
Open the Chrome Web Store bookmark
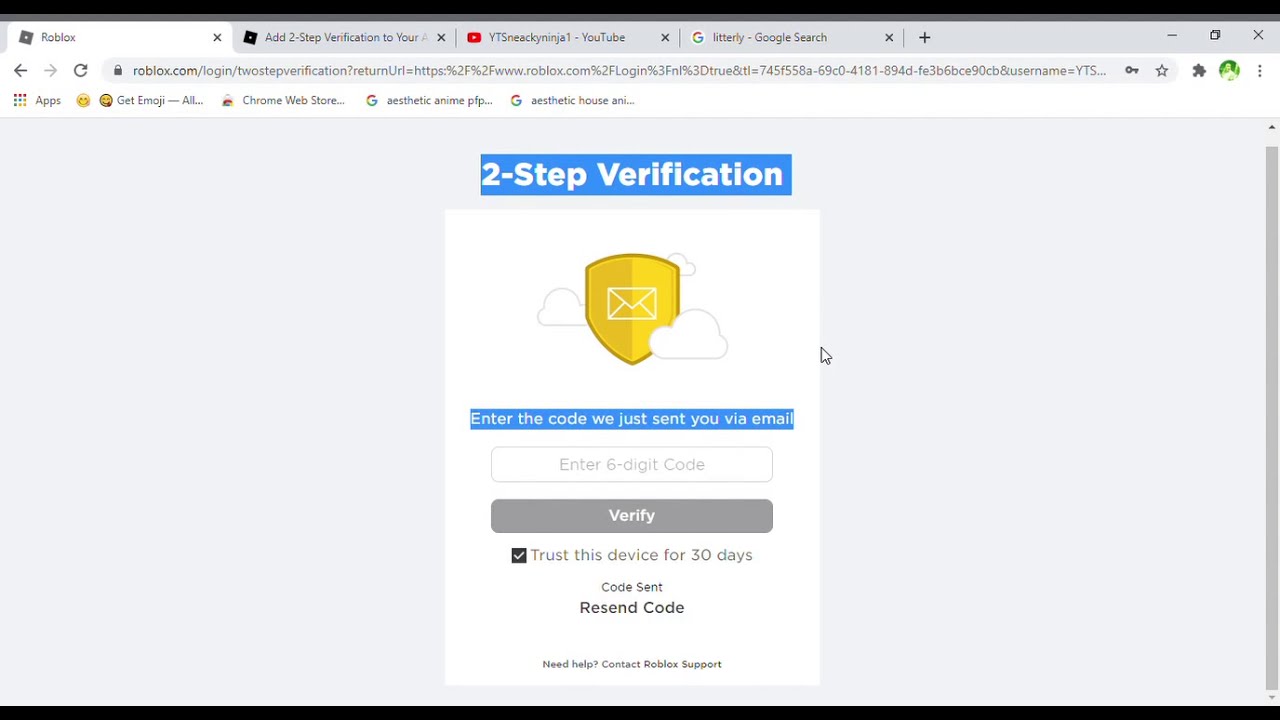(x=283, y=100)
